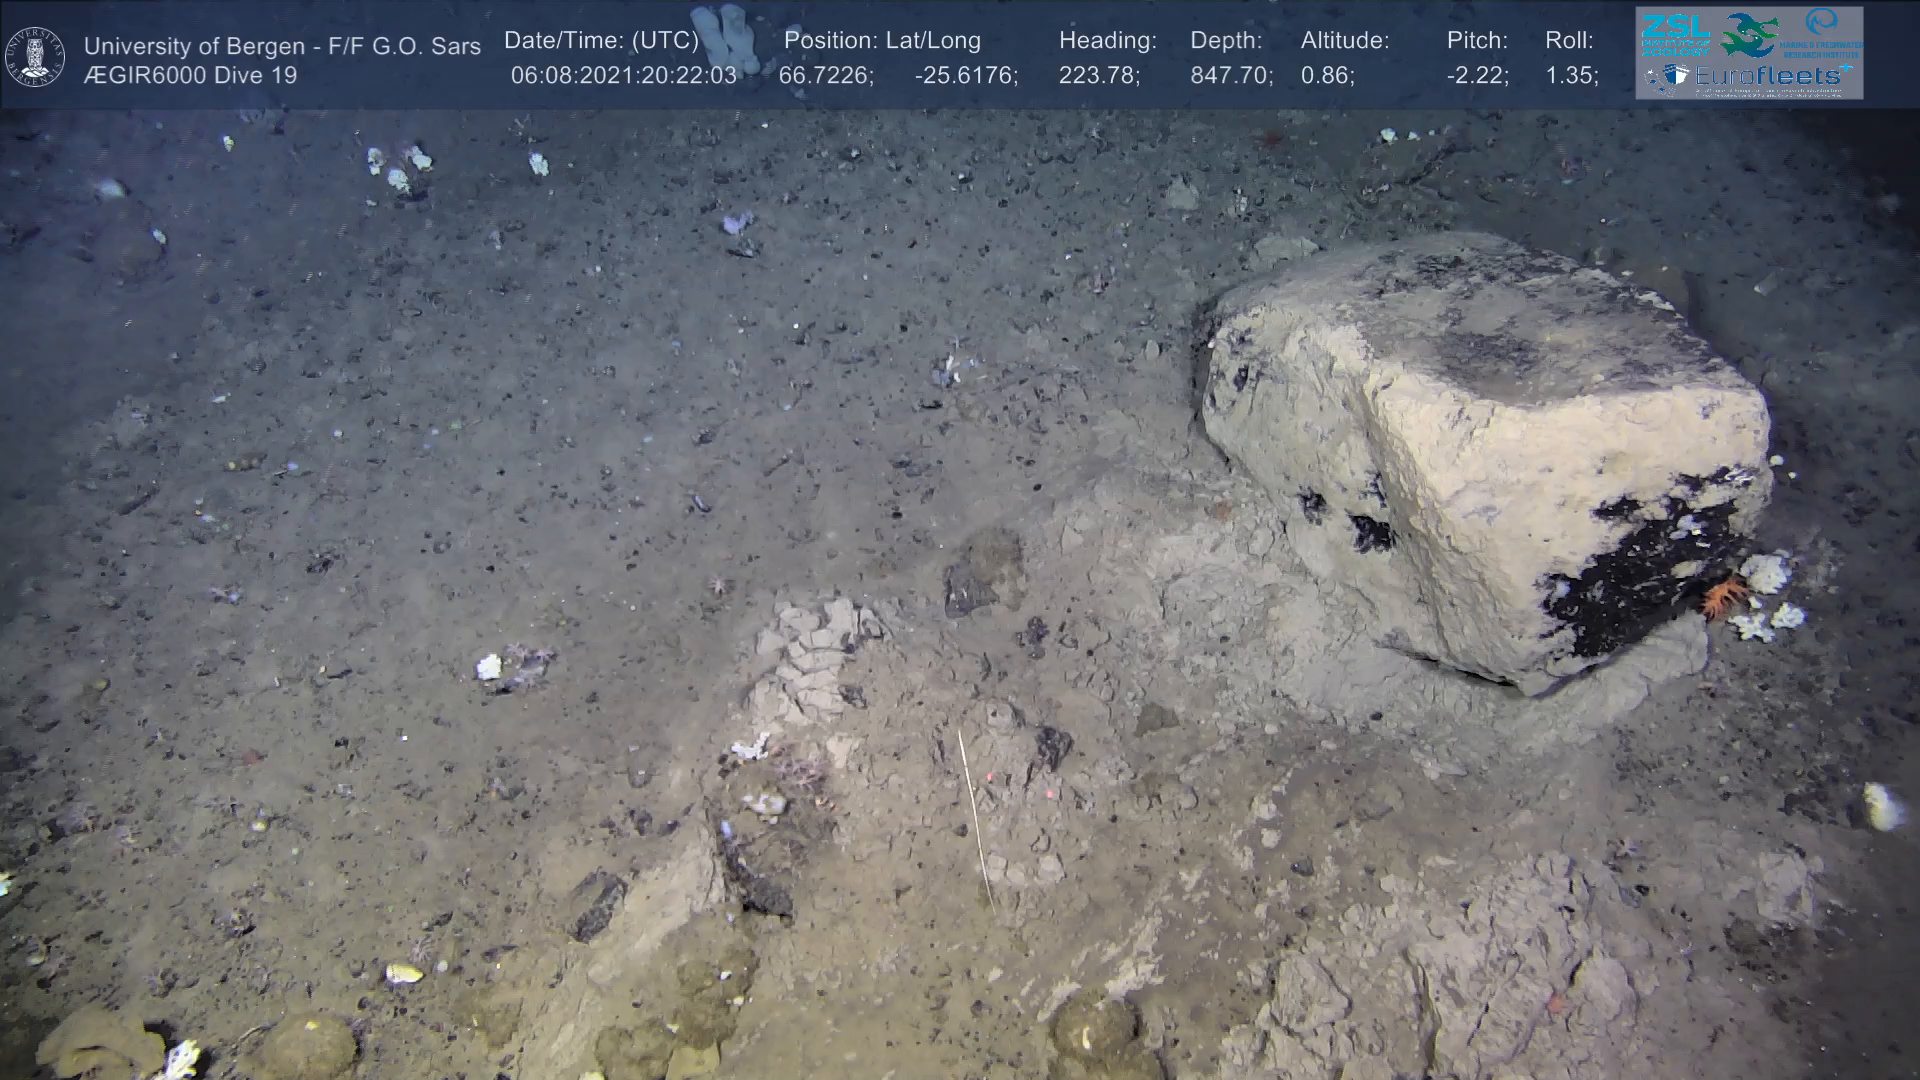The image size is (1920, 1080).
Task: Click the white sponge at far right edge
Action: point(1882,806)
